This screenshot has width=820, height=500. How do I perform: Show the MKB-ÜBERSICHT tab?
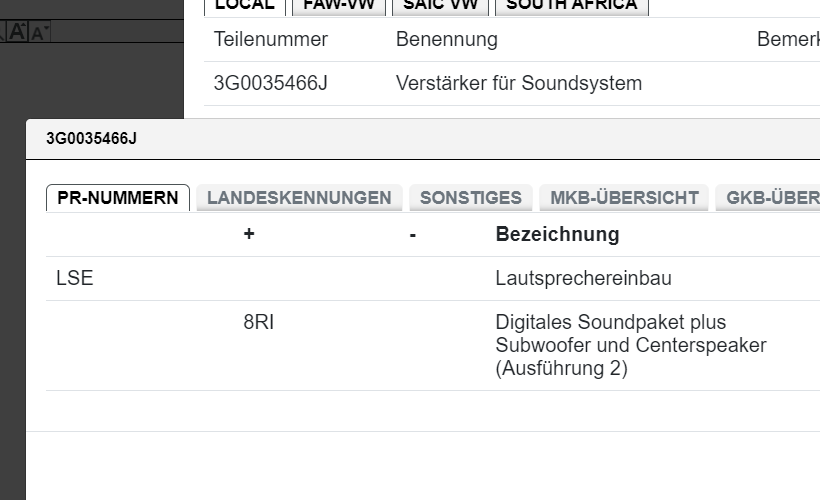(624, 198)
